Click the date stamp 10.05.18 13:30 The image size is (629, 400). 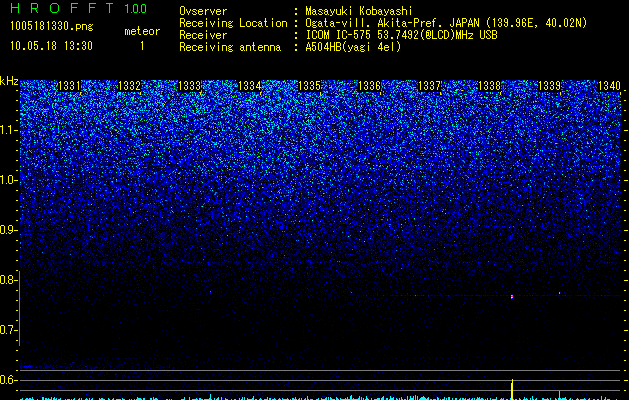click(x=51, y=46)
